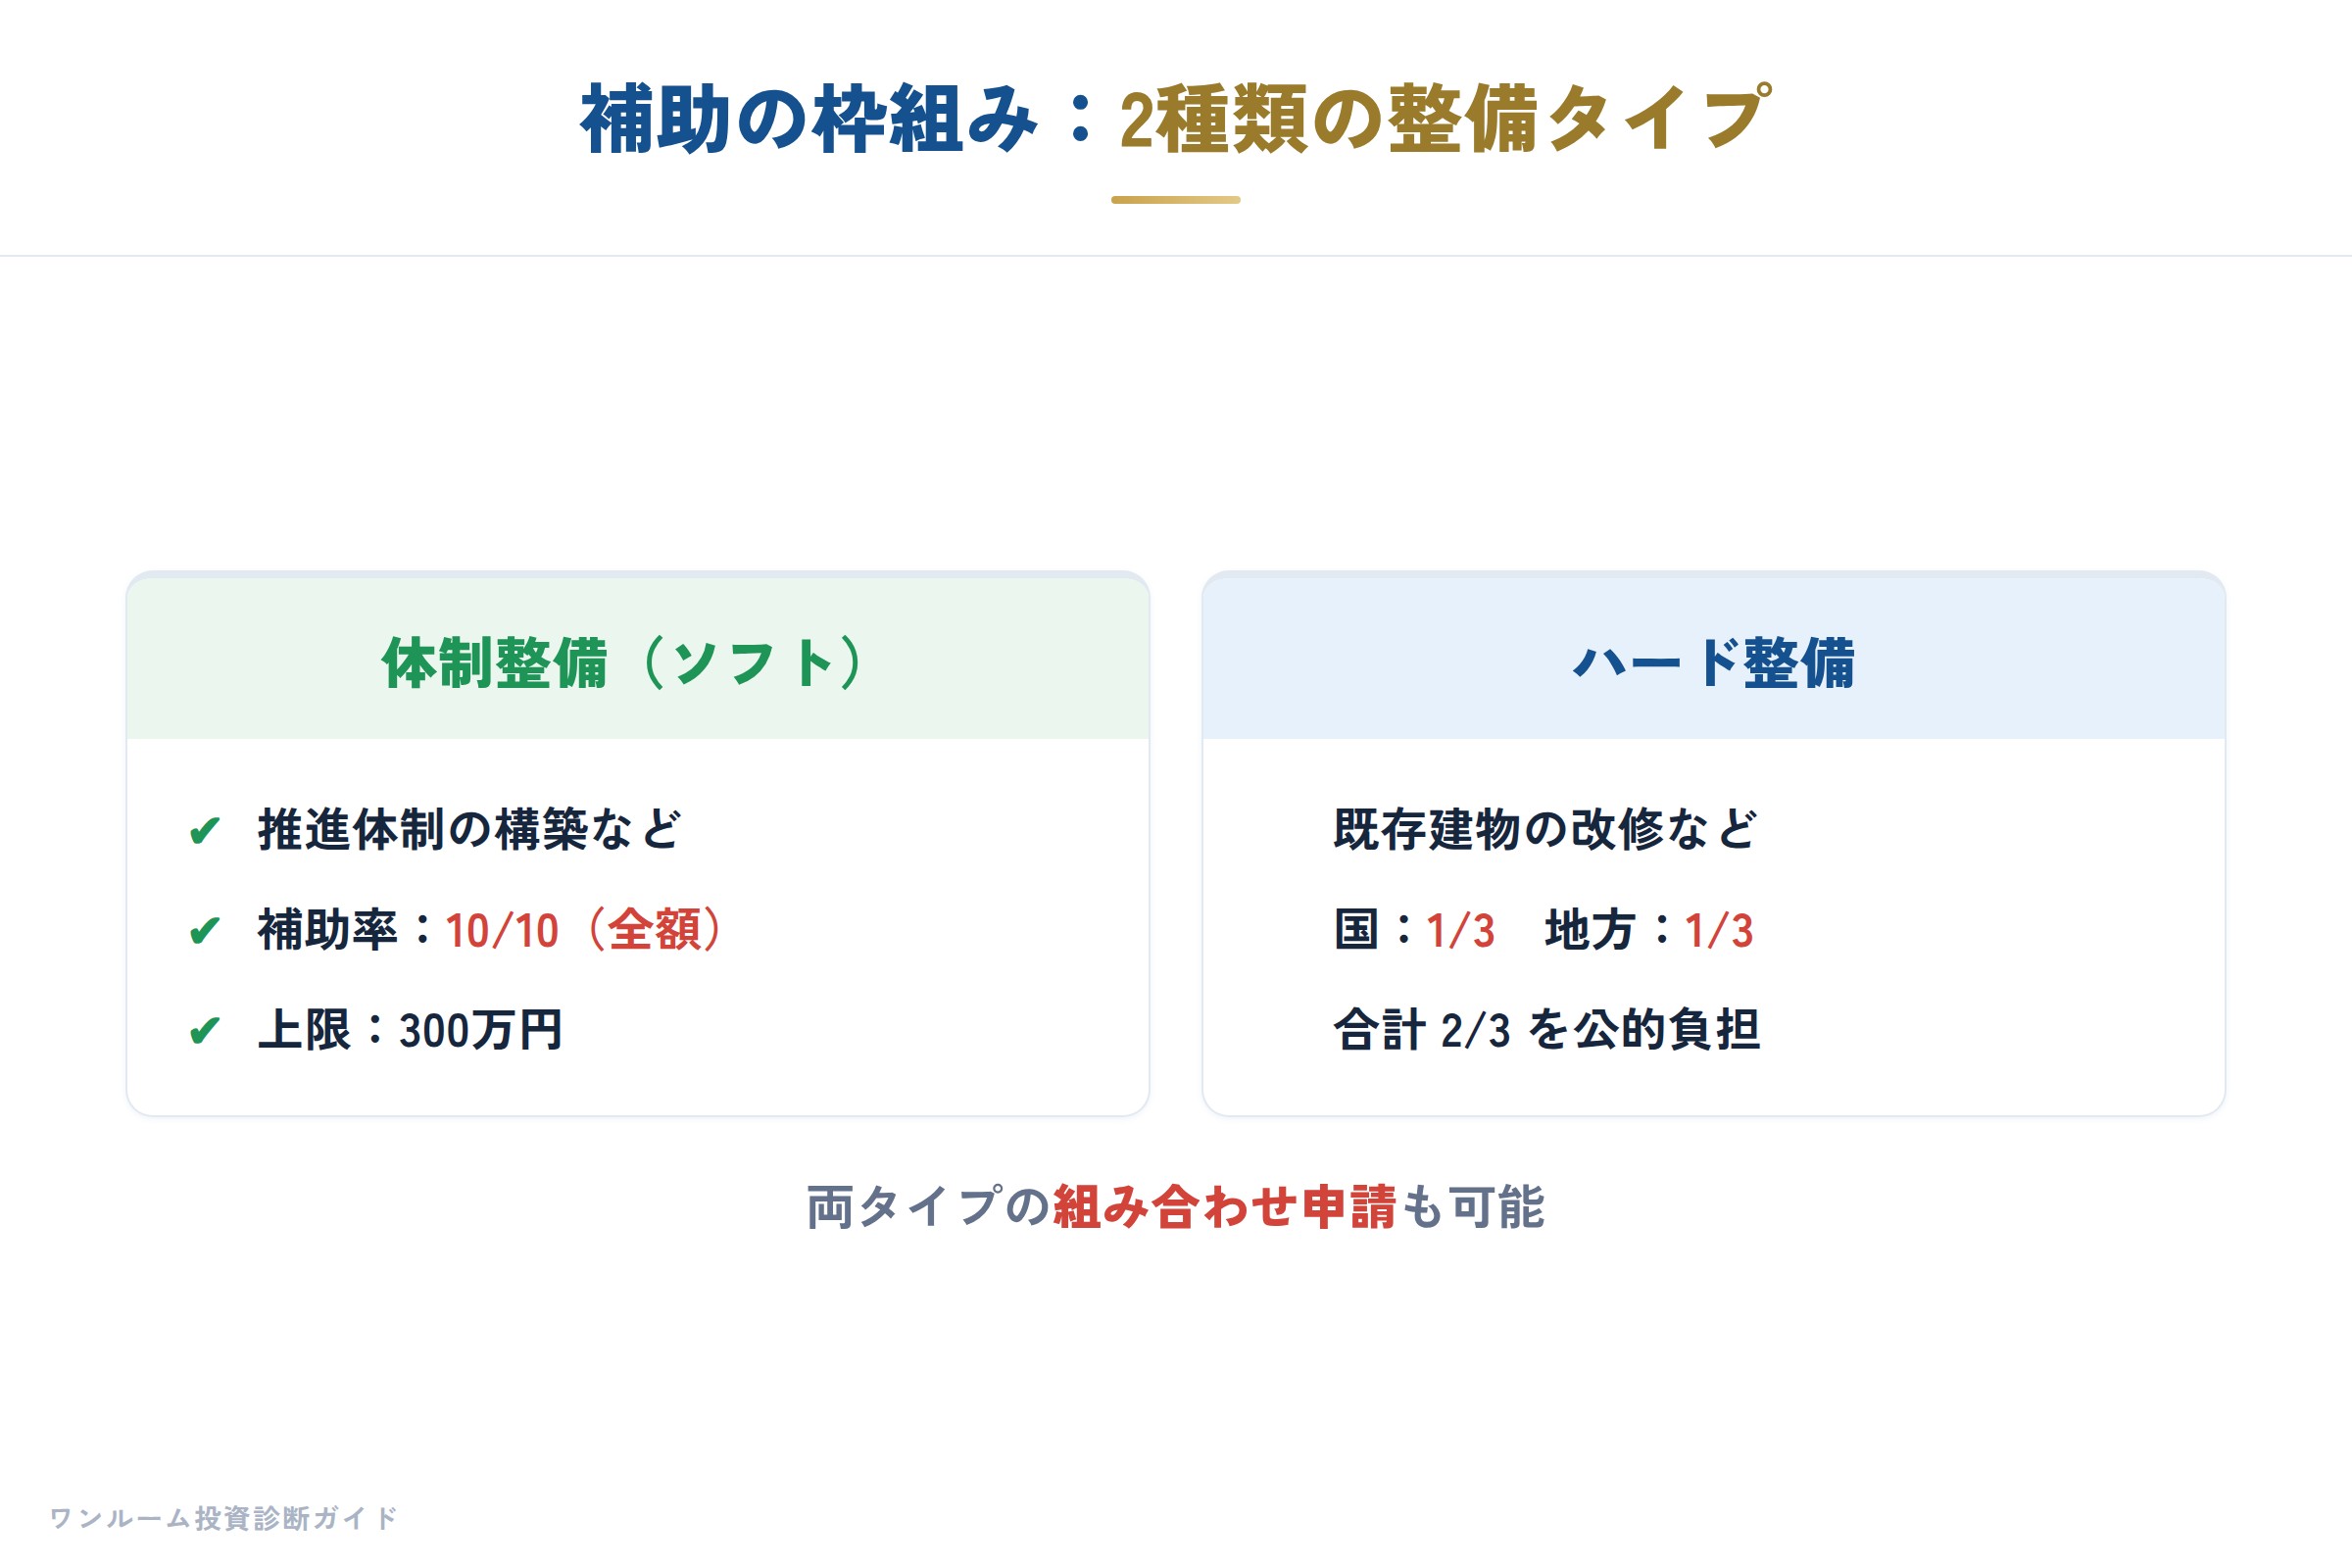Viewport: 2352px width, 1568px height.
Task: Click the gold underline below the title
Action: coord(1176,200)
